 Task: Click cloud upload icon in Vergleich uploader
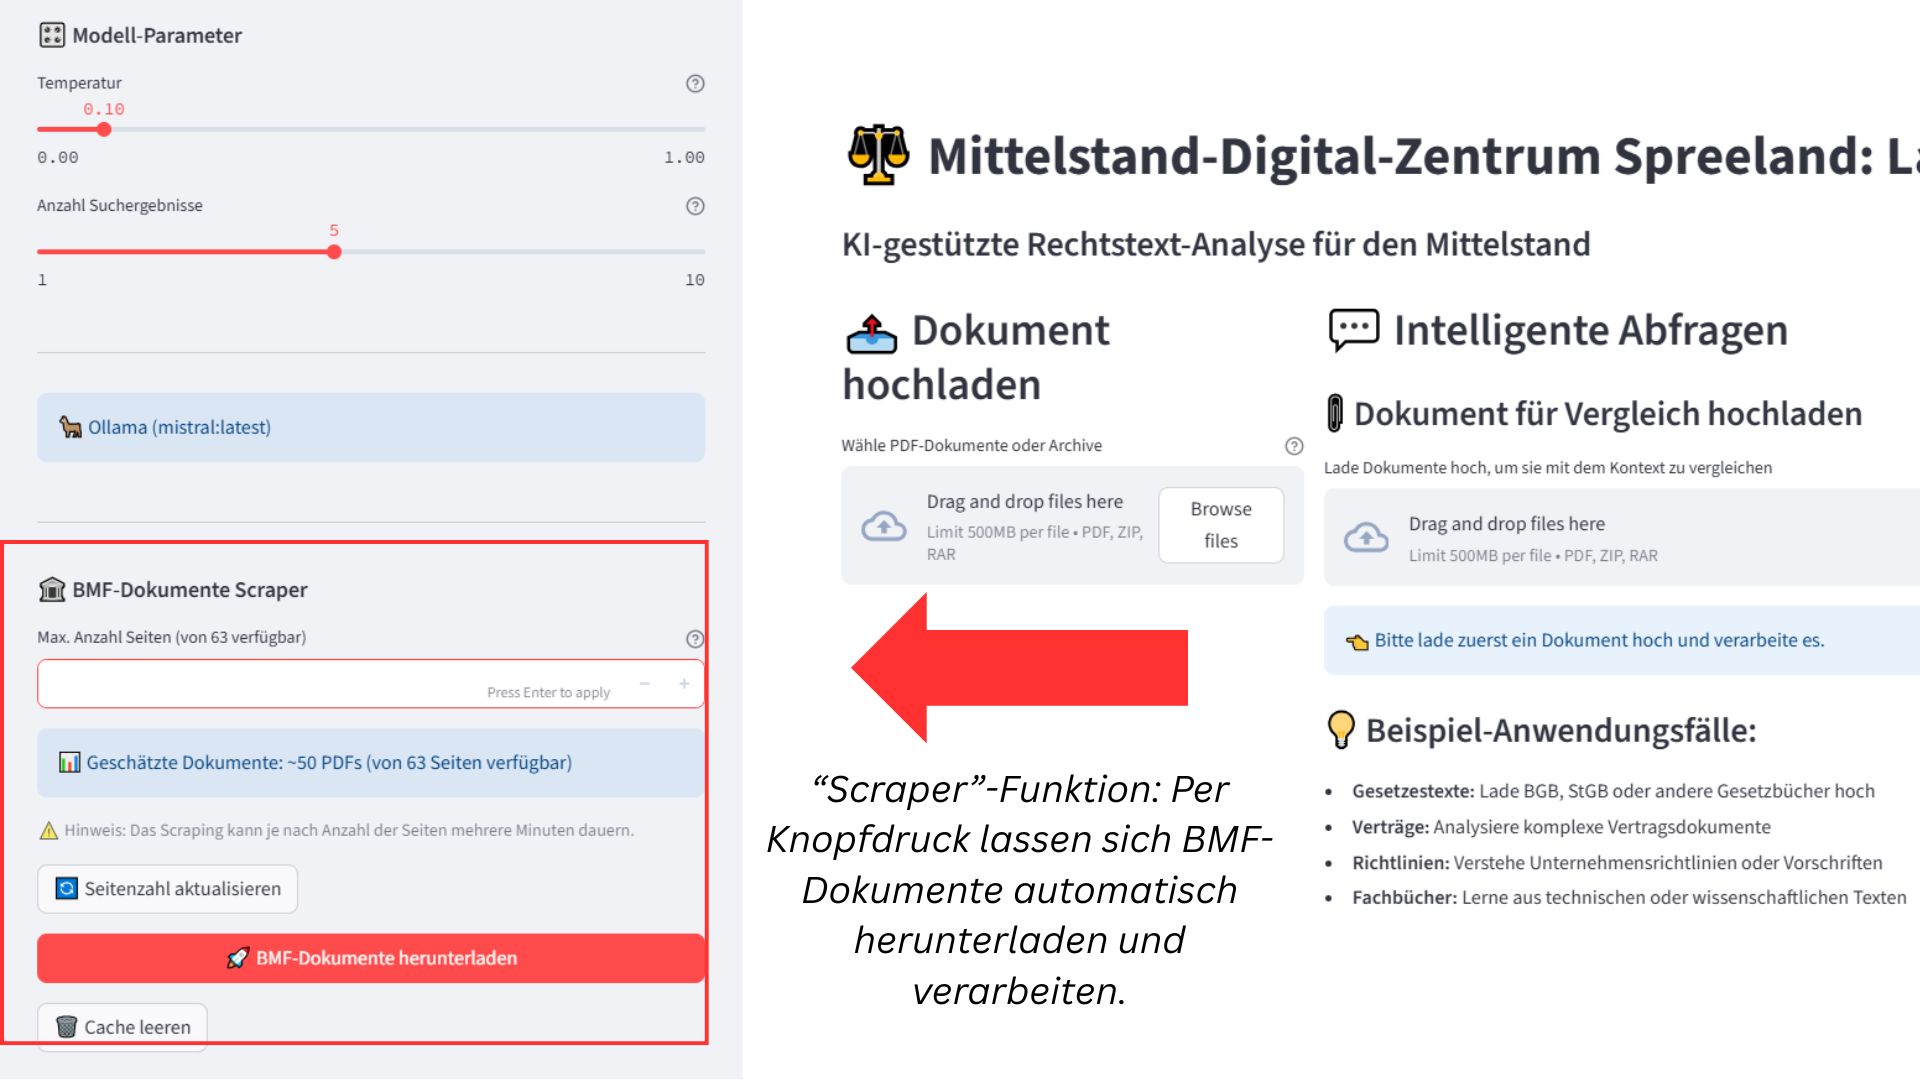tap(1366, 538)
